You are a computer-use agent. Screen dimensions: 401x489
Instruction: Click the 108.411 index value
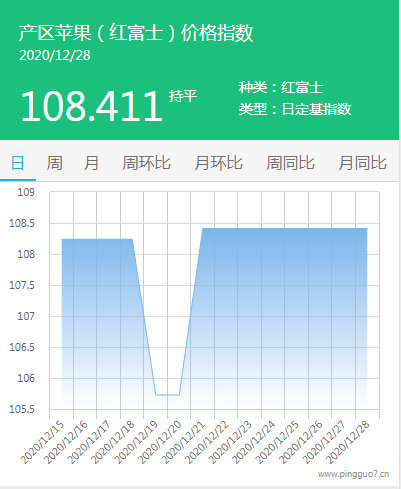[x=92, y=106]
